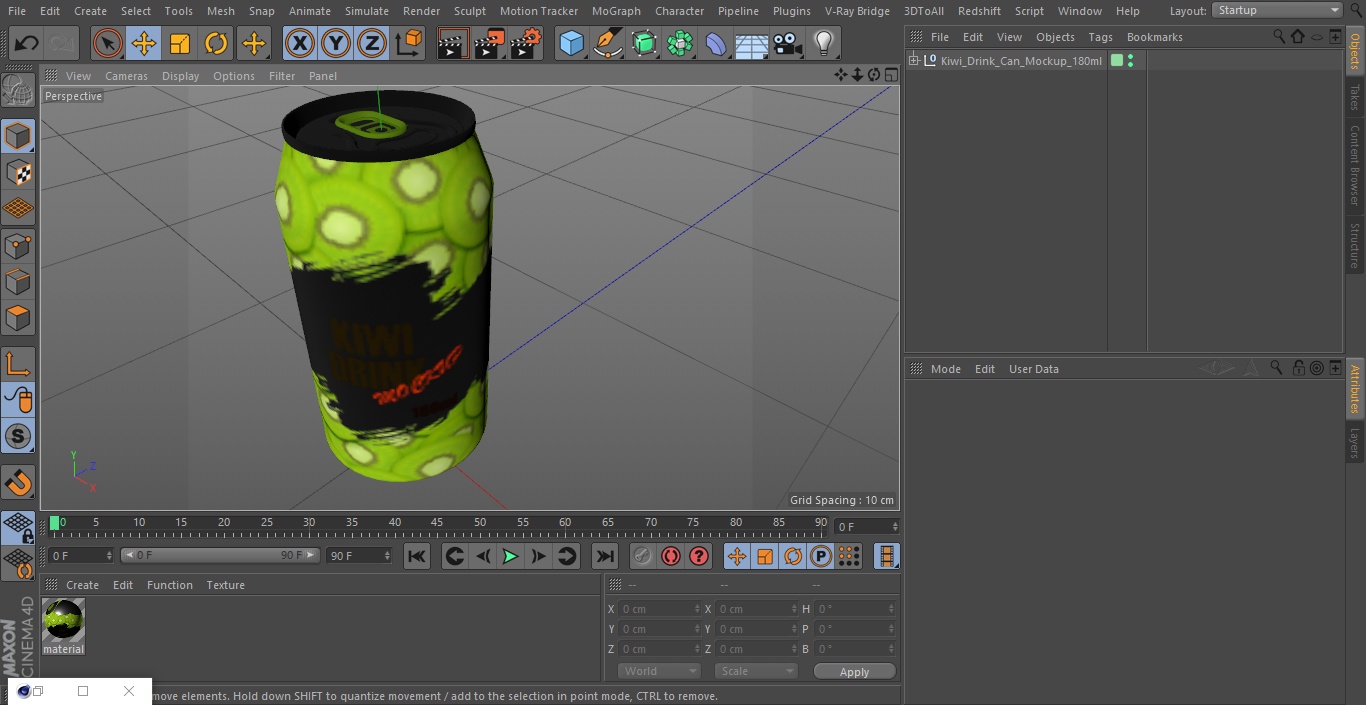This screenshot has width=1366, height=705.
Task: Open the material manager Texture menu
Action: tap(225, 585)
